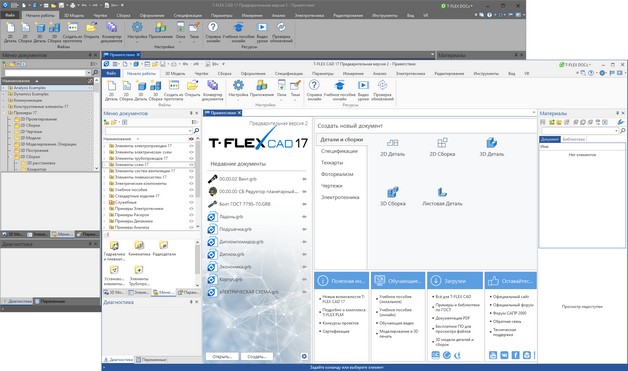Create Листовая Деталь from the welcome page
The height and width of the screenshot is (371, 628).
click(442, 196)
